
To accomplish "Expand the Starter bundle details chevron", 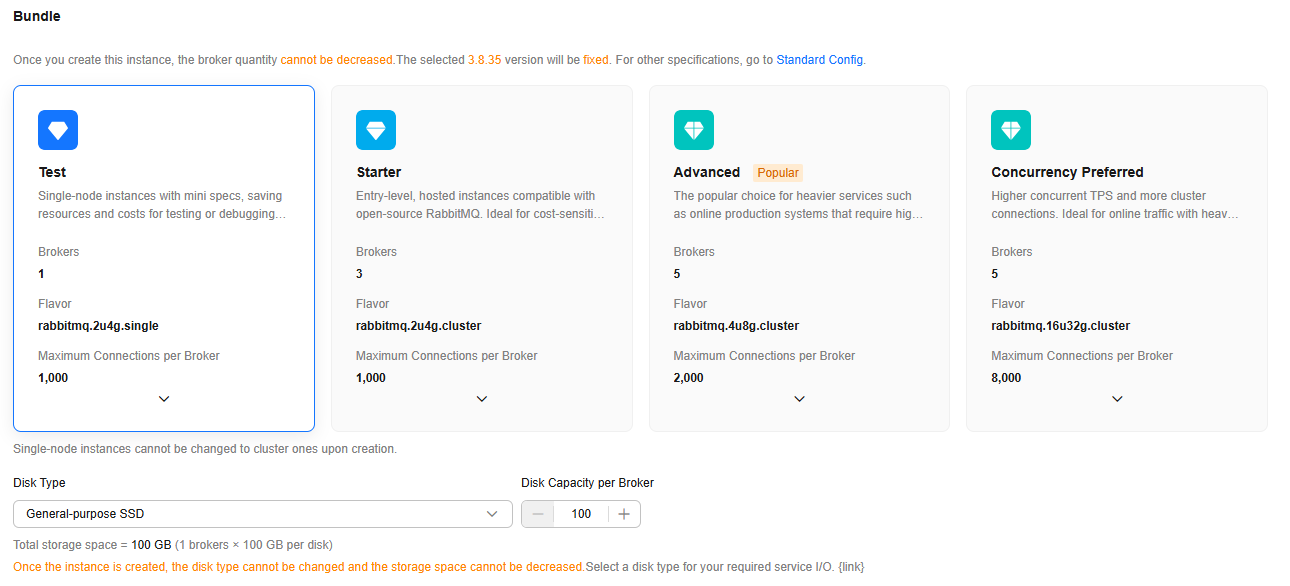I will pos(482,399).
